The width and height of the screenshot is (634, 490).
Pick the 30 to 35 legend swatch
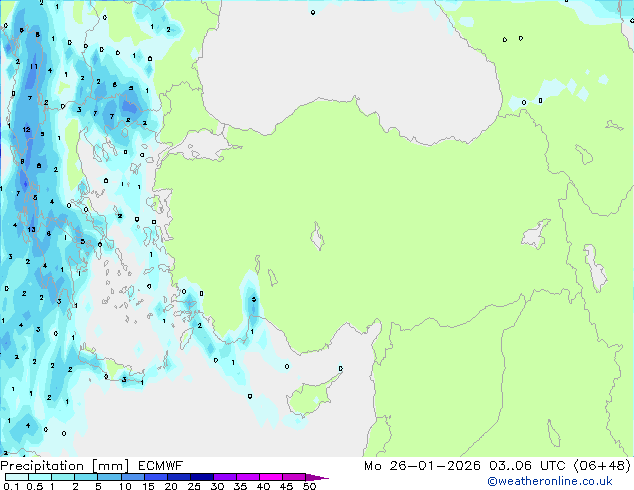pos(225,477)
